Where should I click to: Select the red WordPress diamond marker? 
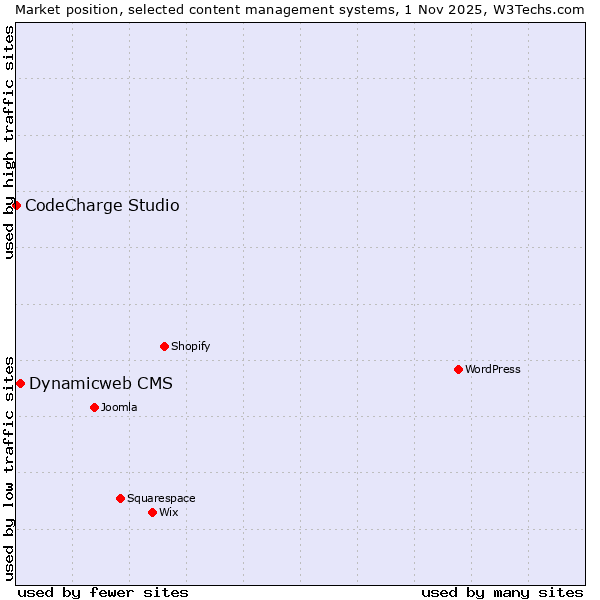(x=459, y=369)
